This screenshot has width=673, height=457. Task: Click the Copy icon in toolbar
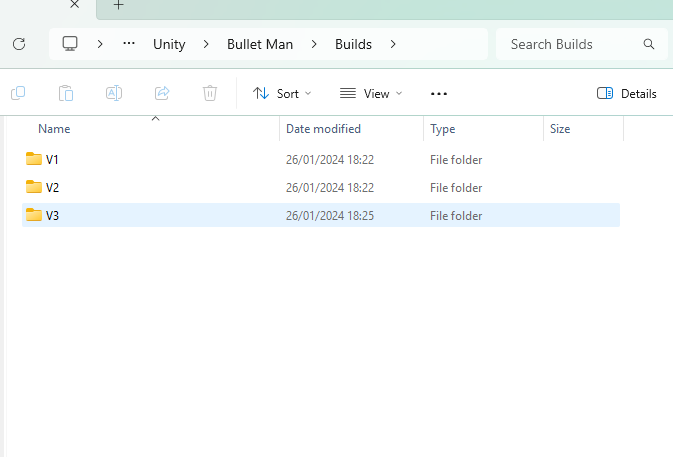click(x=18, y=93)
